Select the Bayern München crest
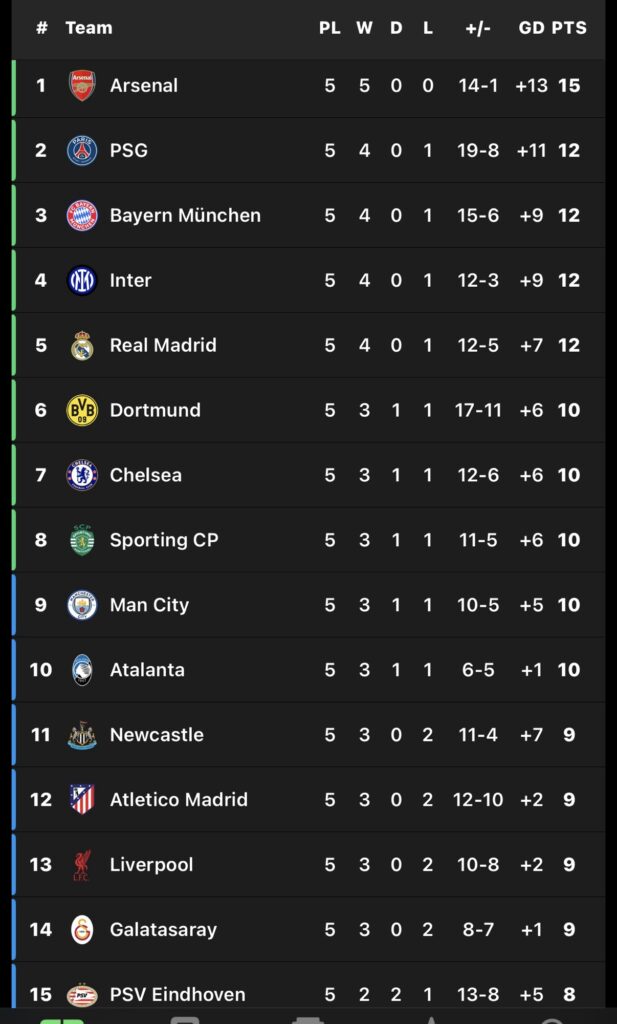Image resolution: width=617 pixels, height=1024 pixels. [82, 216]
